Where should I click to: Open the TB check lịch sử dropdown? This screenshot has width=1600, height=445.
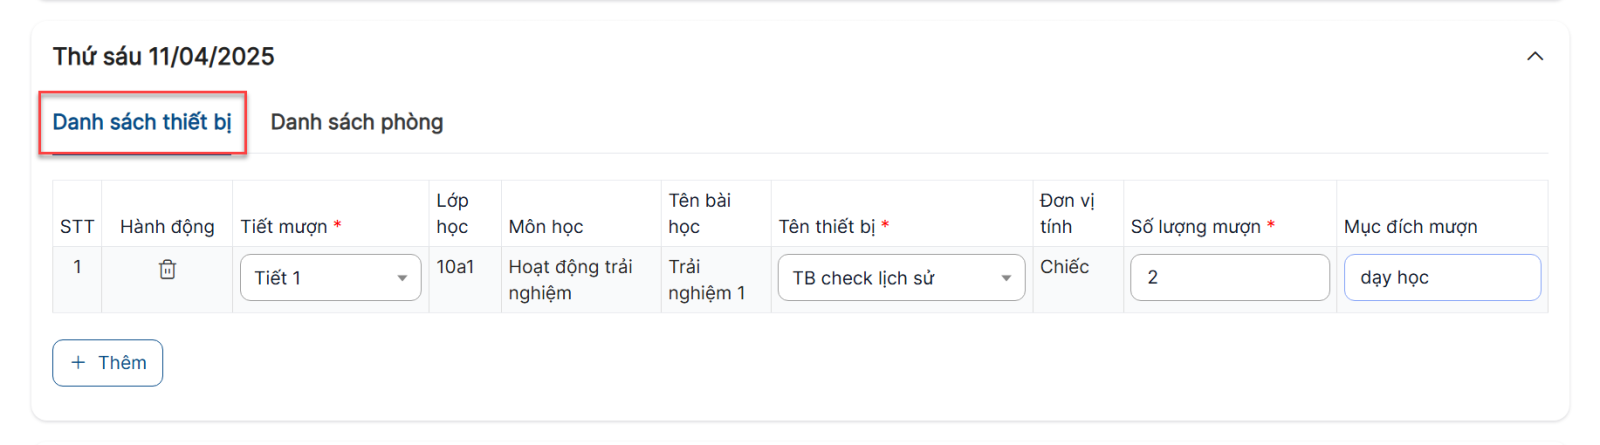(901, 278)
